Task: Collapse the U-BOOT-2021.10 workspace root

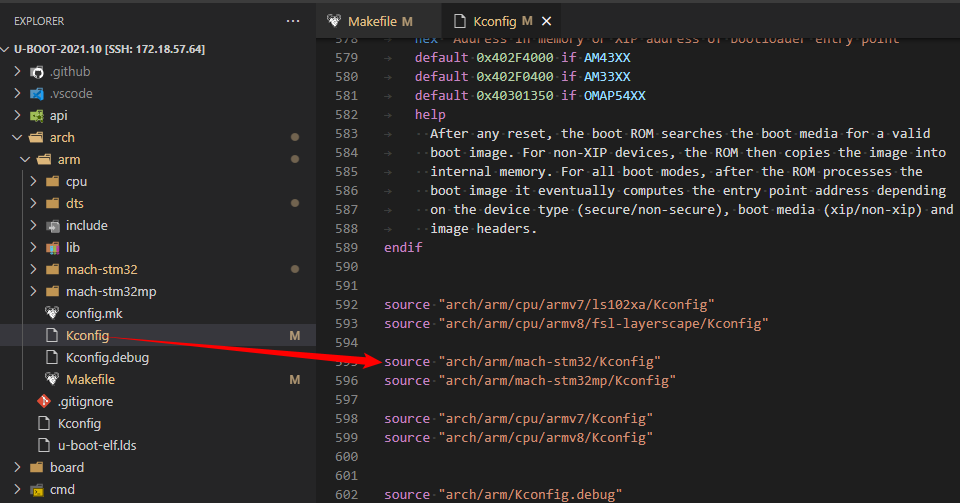Action: 6,49
